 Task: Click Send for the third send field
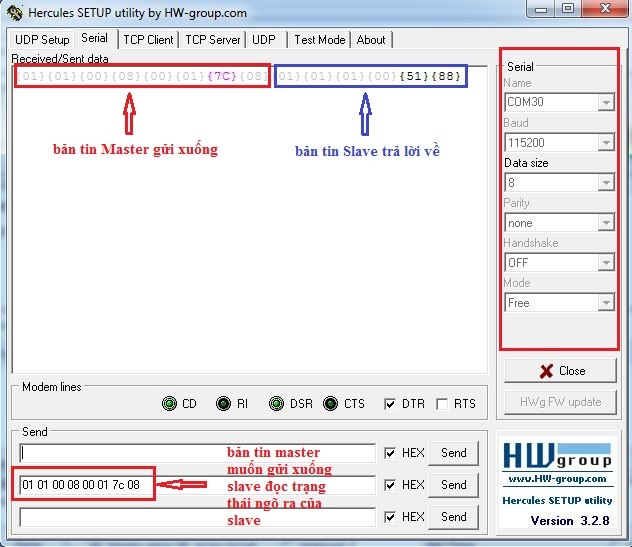coord(453,517)
